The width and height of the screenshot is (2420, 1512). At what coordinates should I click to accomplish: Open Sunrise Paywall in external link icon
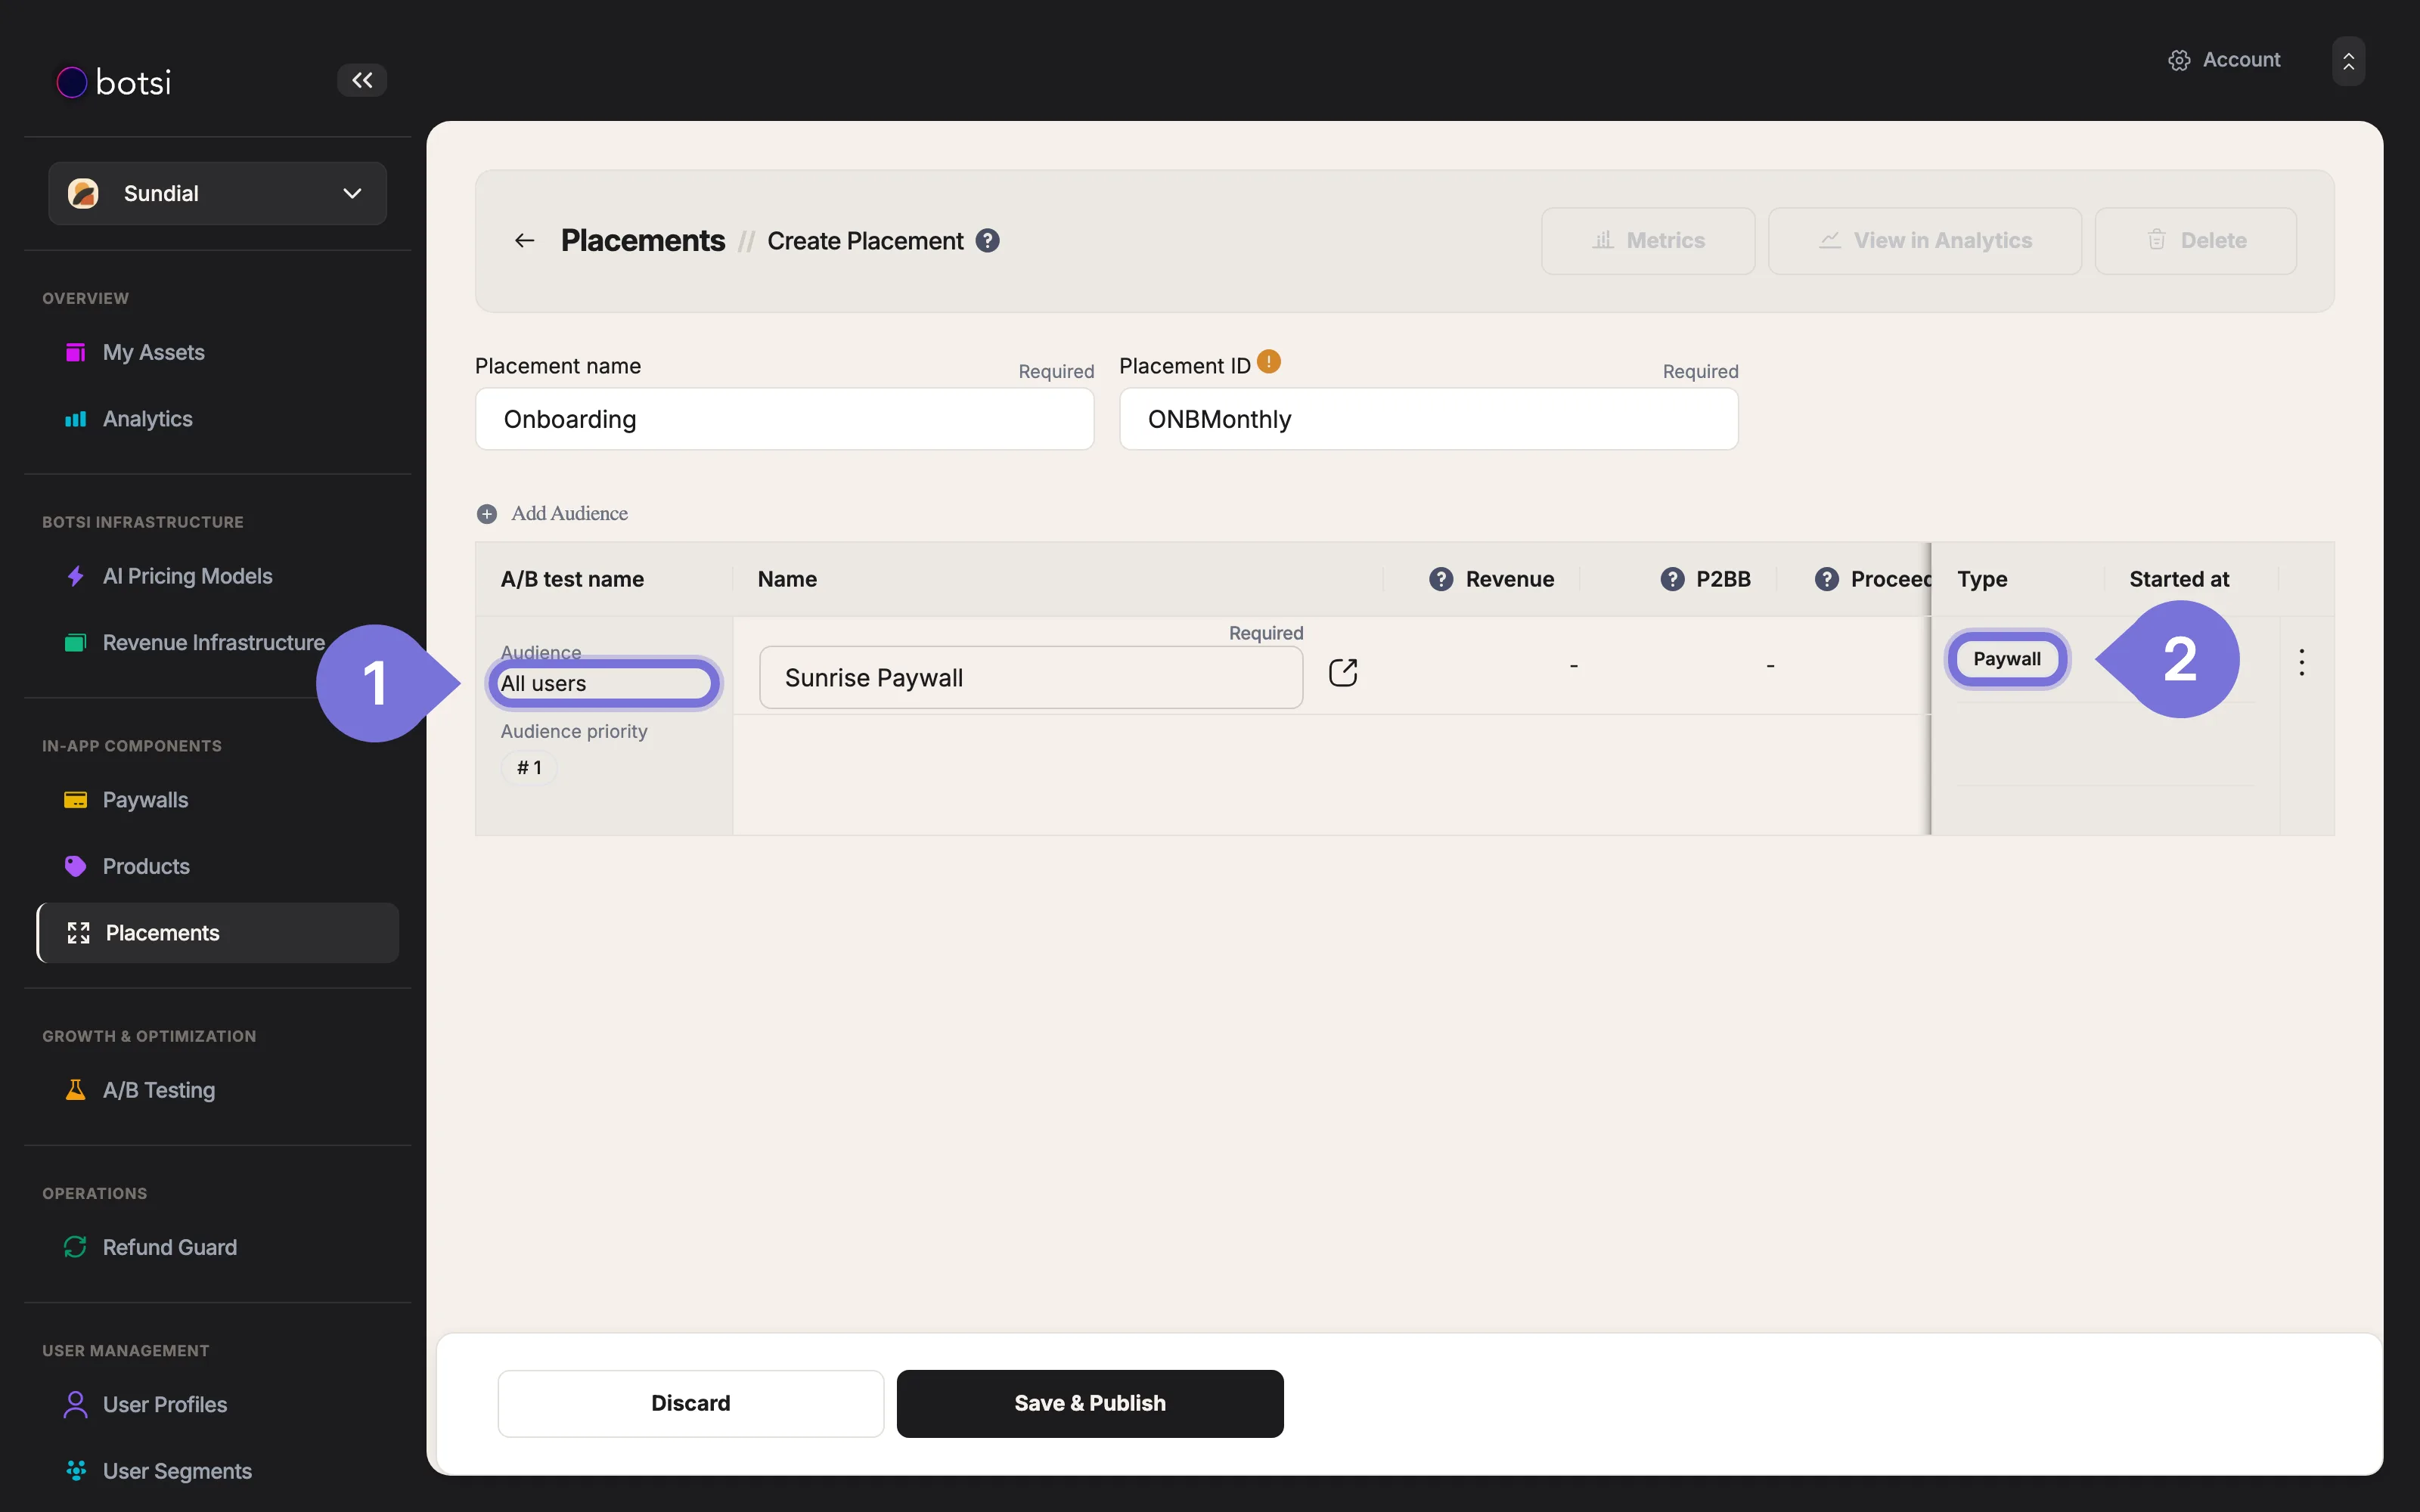tap(1343, 673)
